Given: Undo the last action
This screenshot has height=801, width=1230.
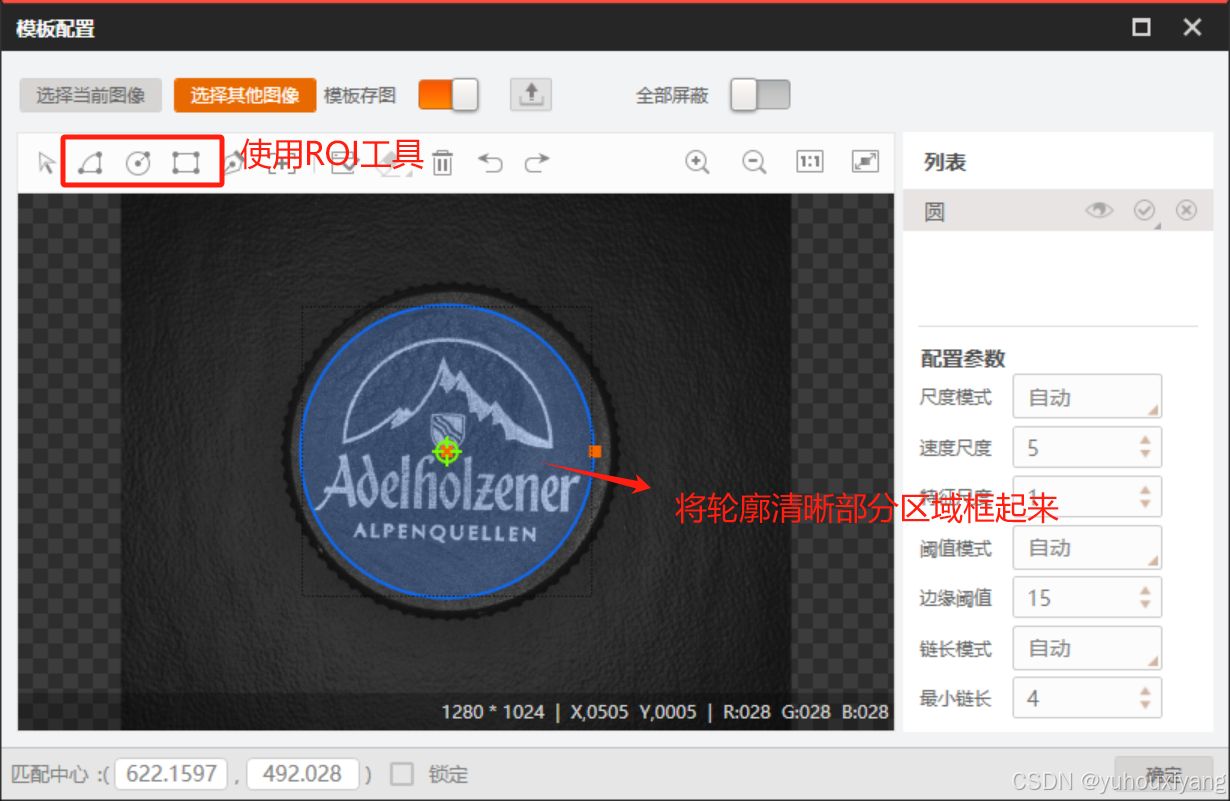Looking at the screenshot, I should tap(490, 162).
